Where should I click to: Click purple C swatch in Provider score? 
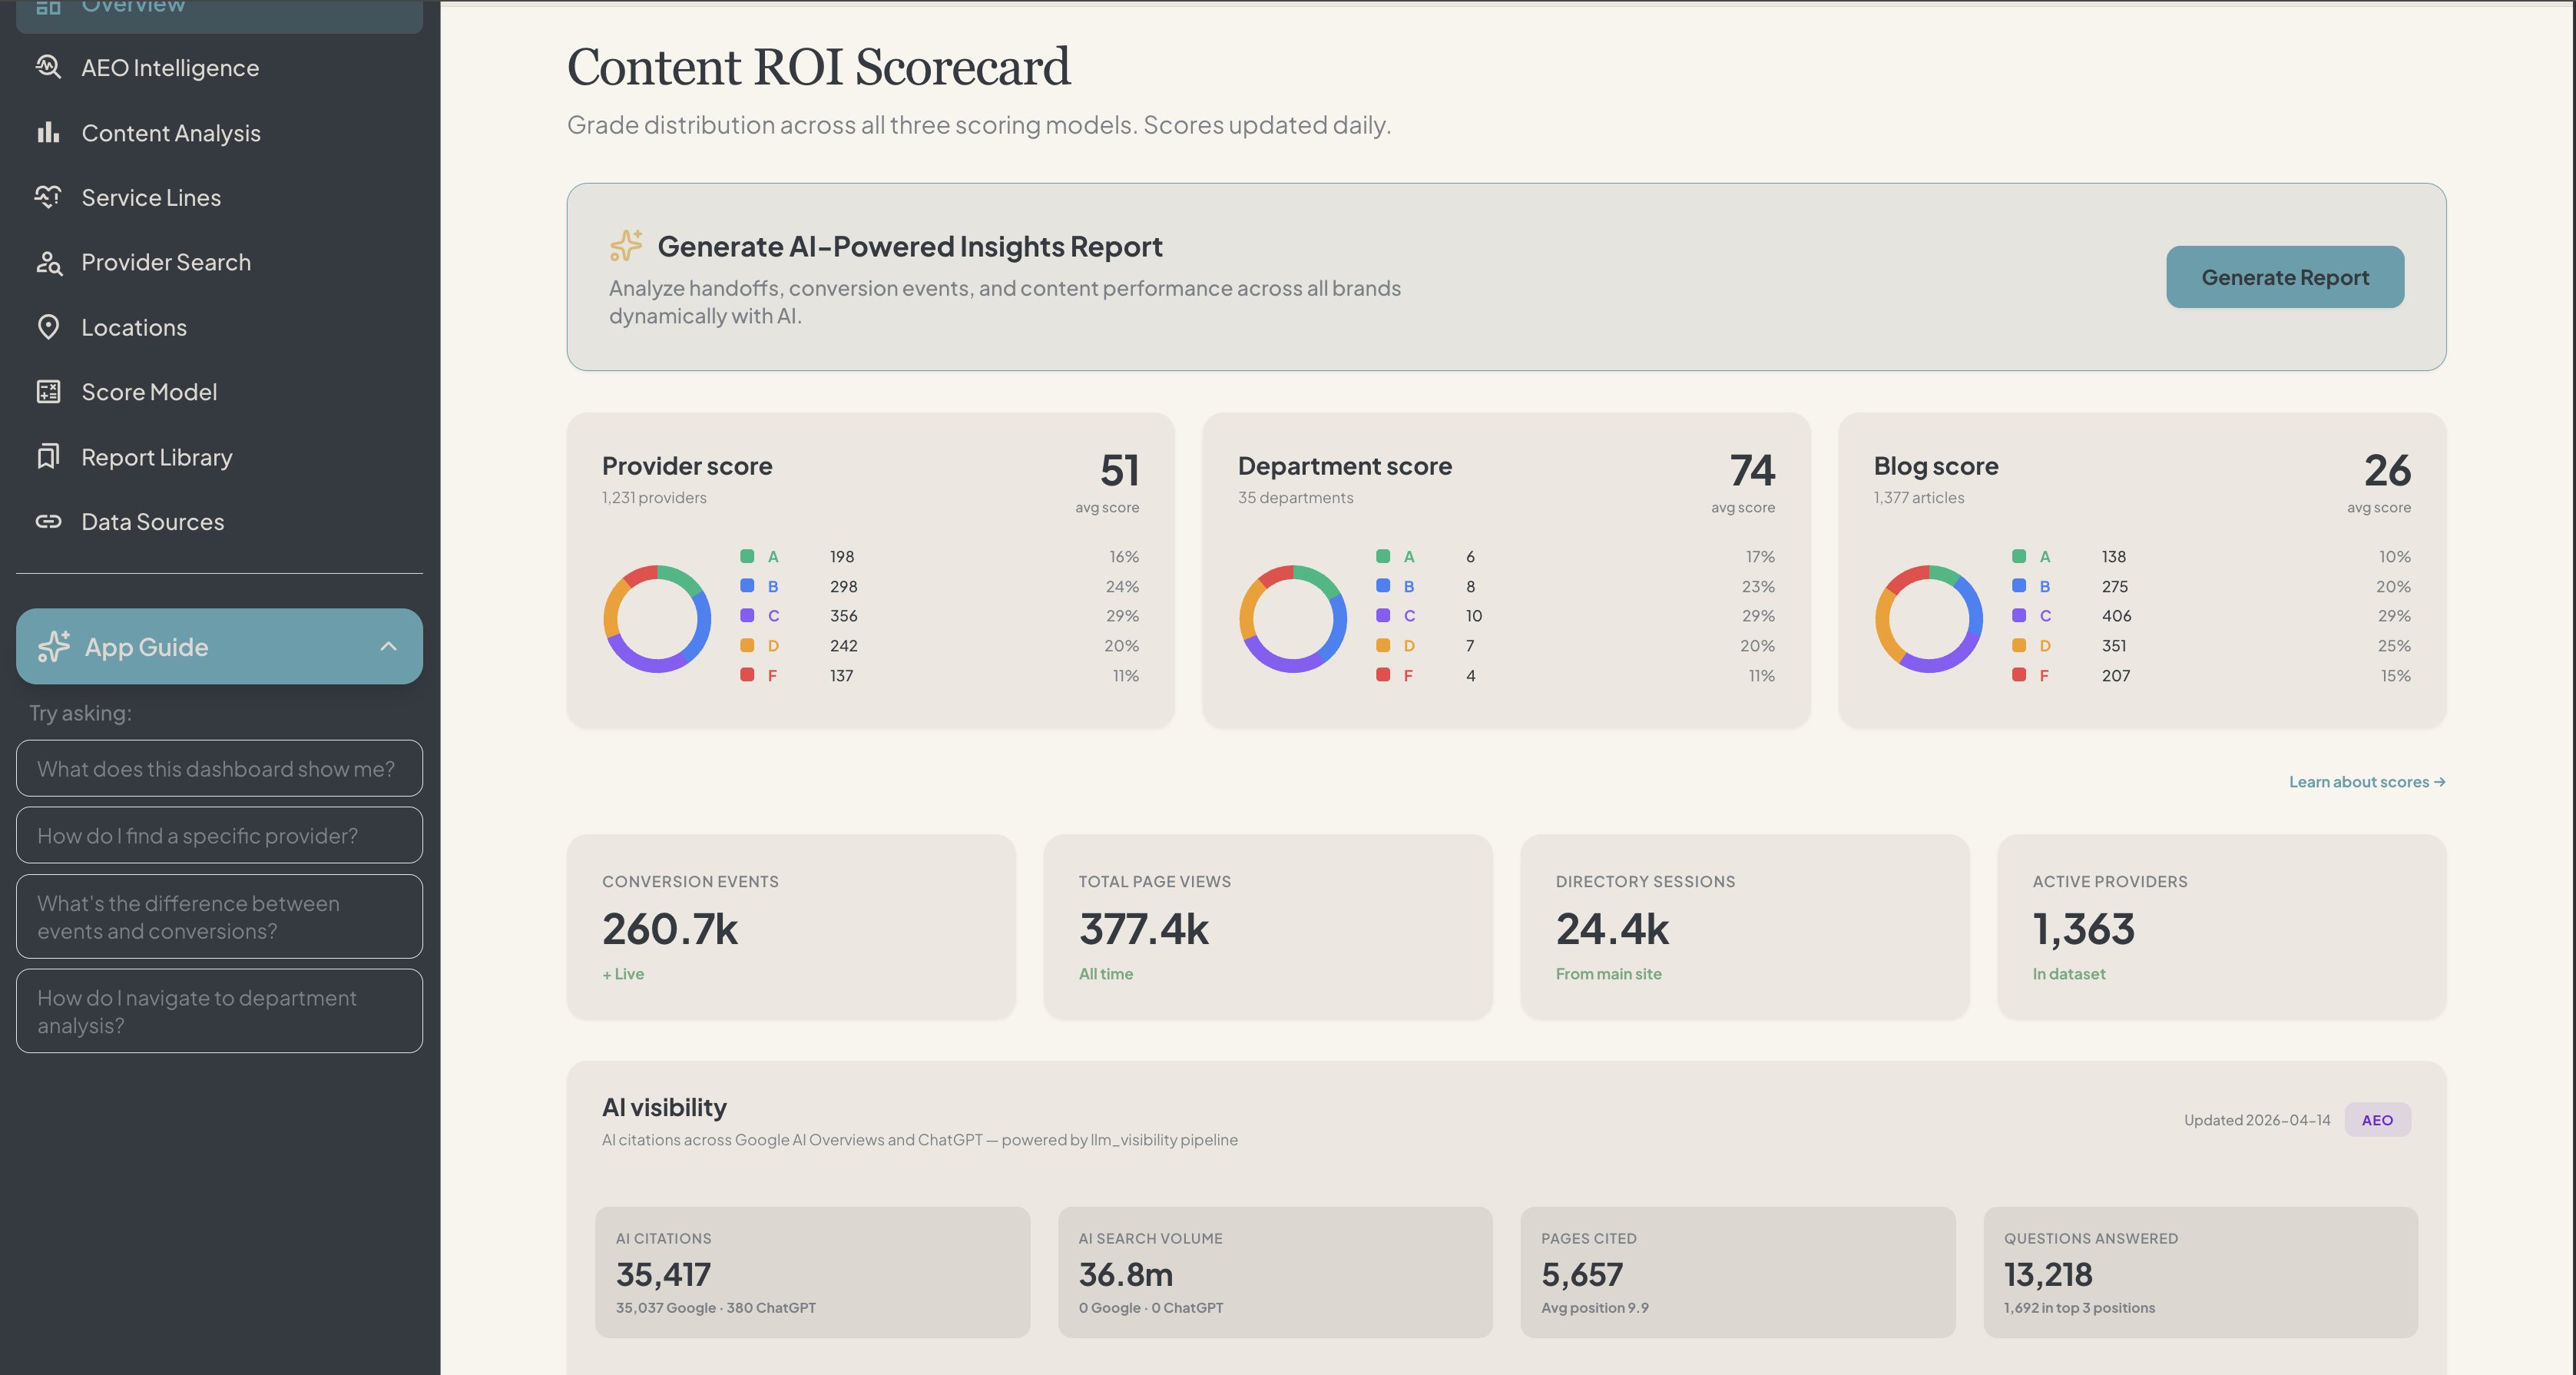[747, 615]
